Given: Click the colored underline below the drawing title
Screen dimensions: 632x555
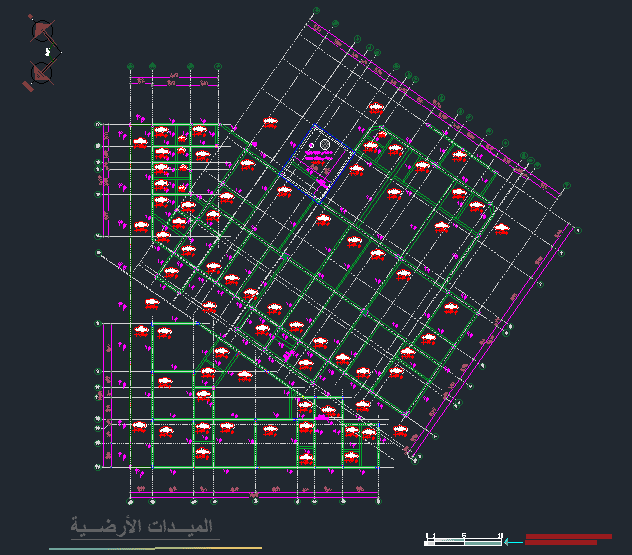Looking at the screenshot, I should 156,548.
